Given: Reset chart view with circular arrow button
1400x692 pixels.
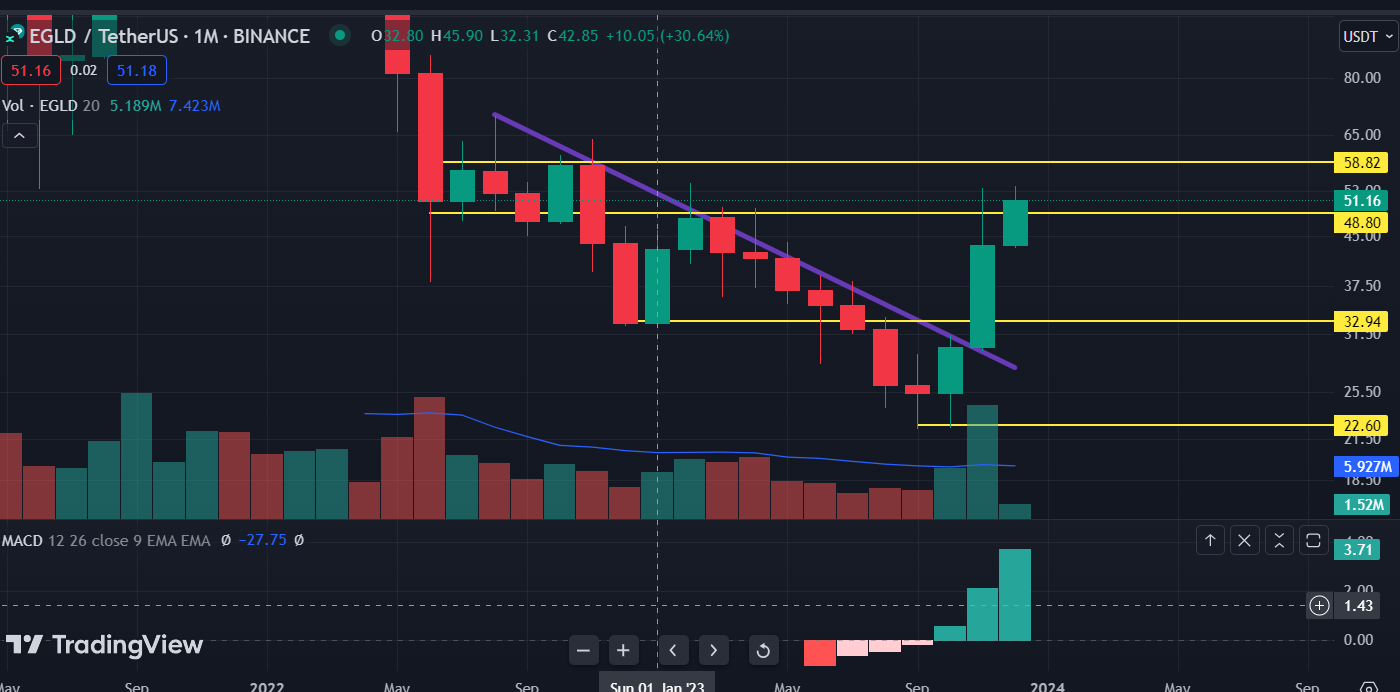Looking at the screenshot, I should click(x=763, y=651).
